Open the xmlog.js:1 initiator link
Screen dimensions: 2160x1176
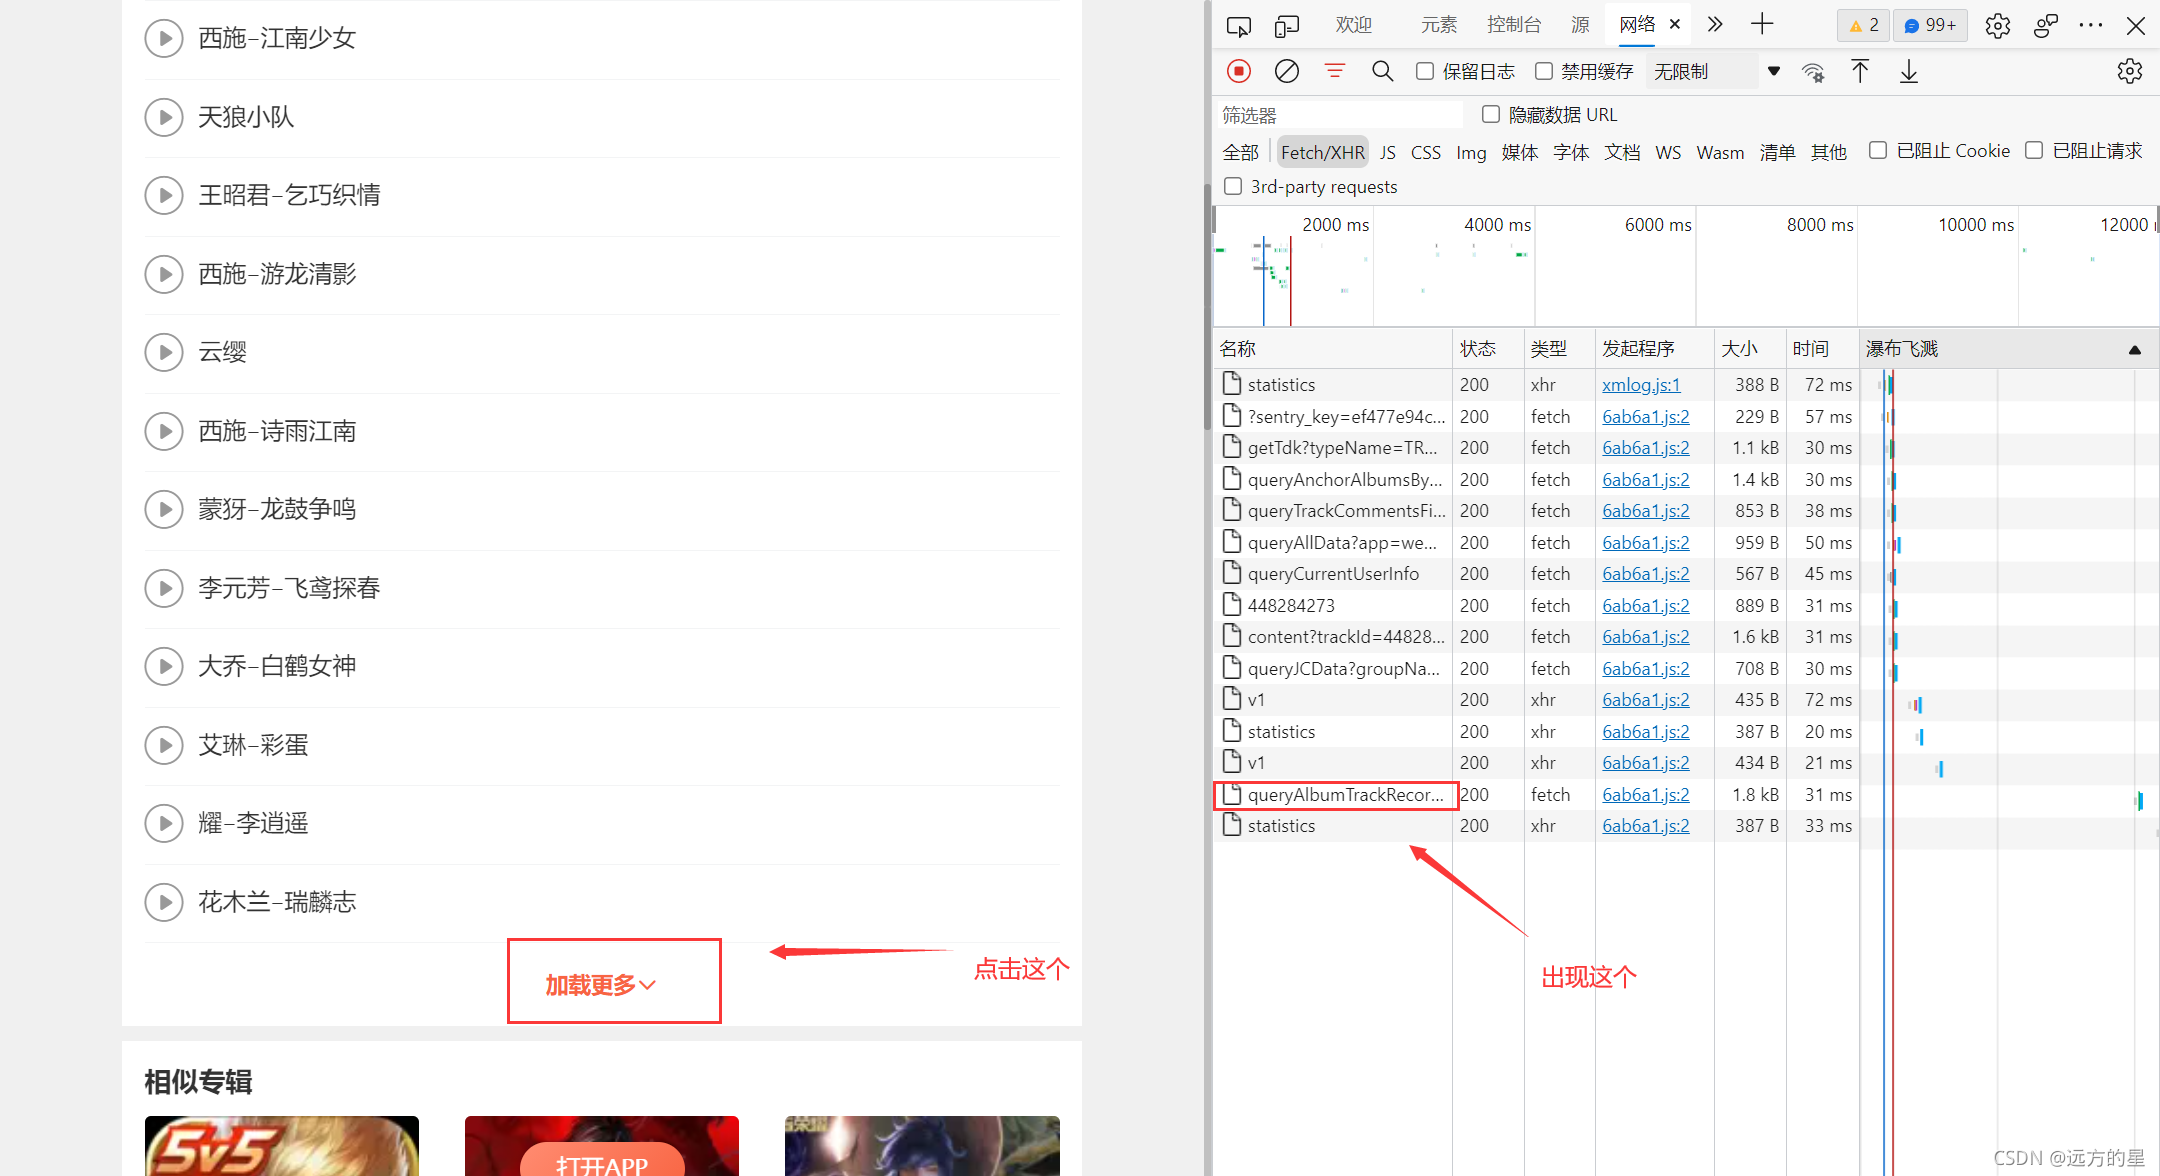pyautogui.click(x=1641, y=385)
